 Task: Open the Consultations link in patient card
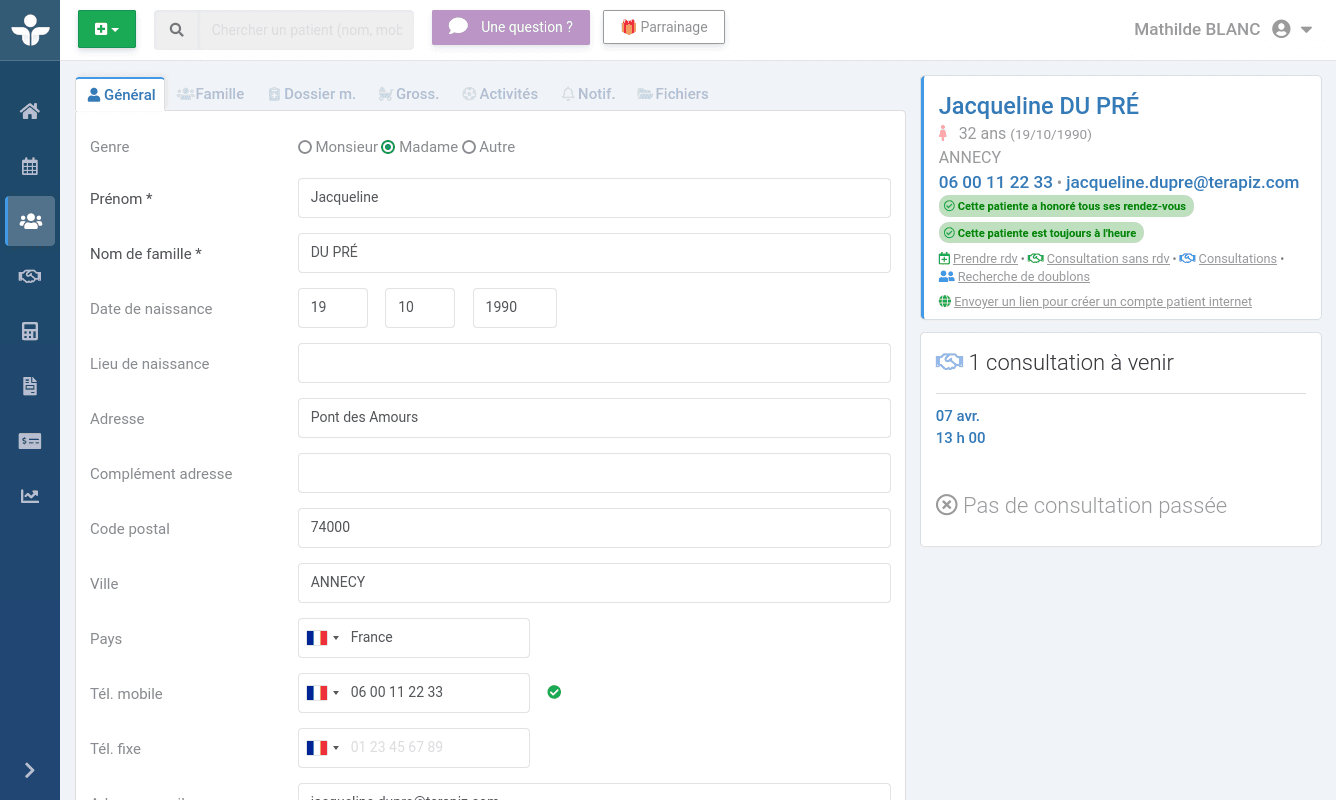1238,259
